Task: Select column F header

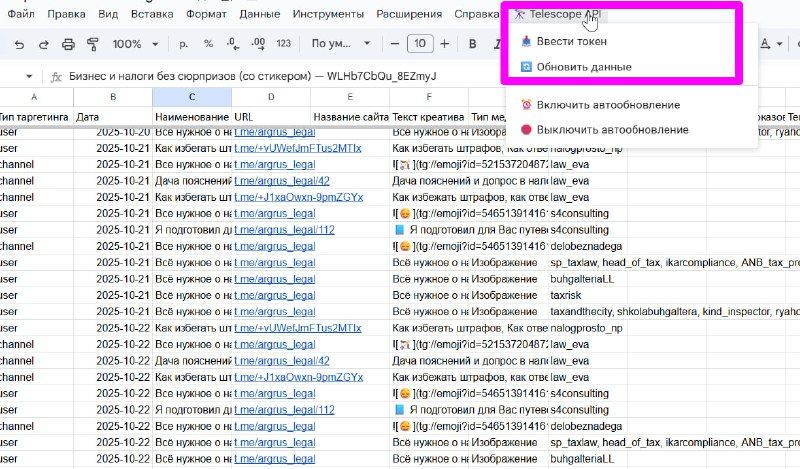Action: [429, 96]
